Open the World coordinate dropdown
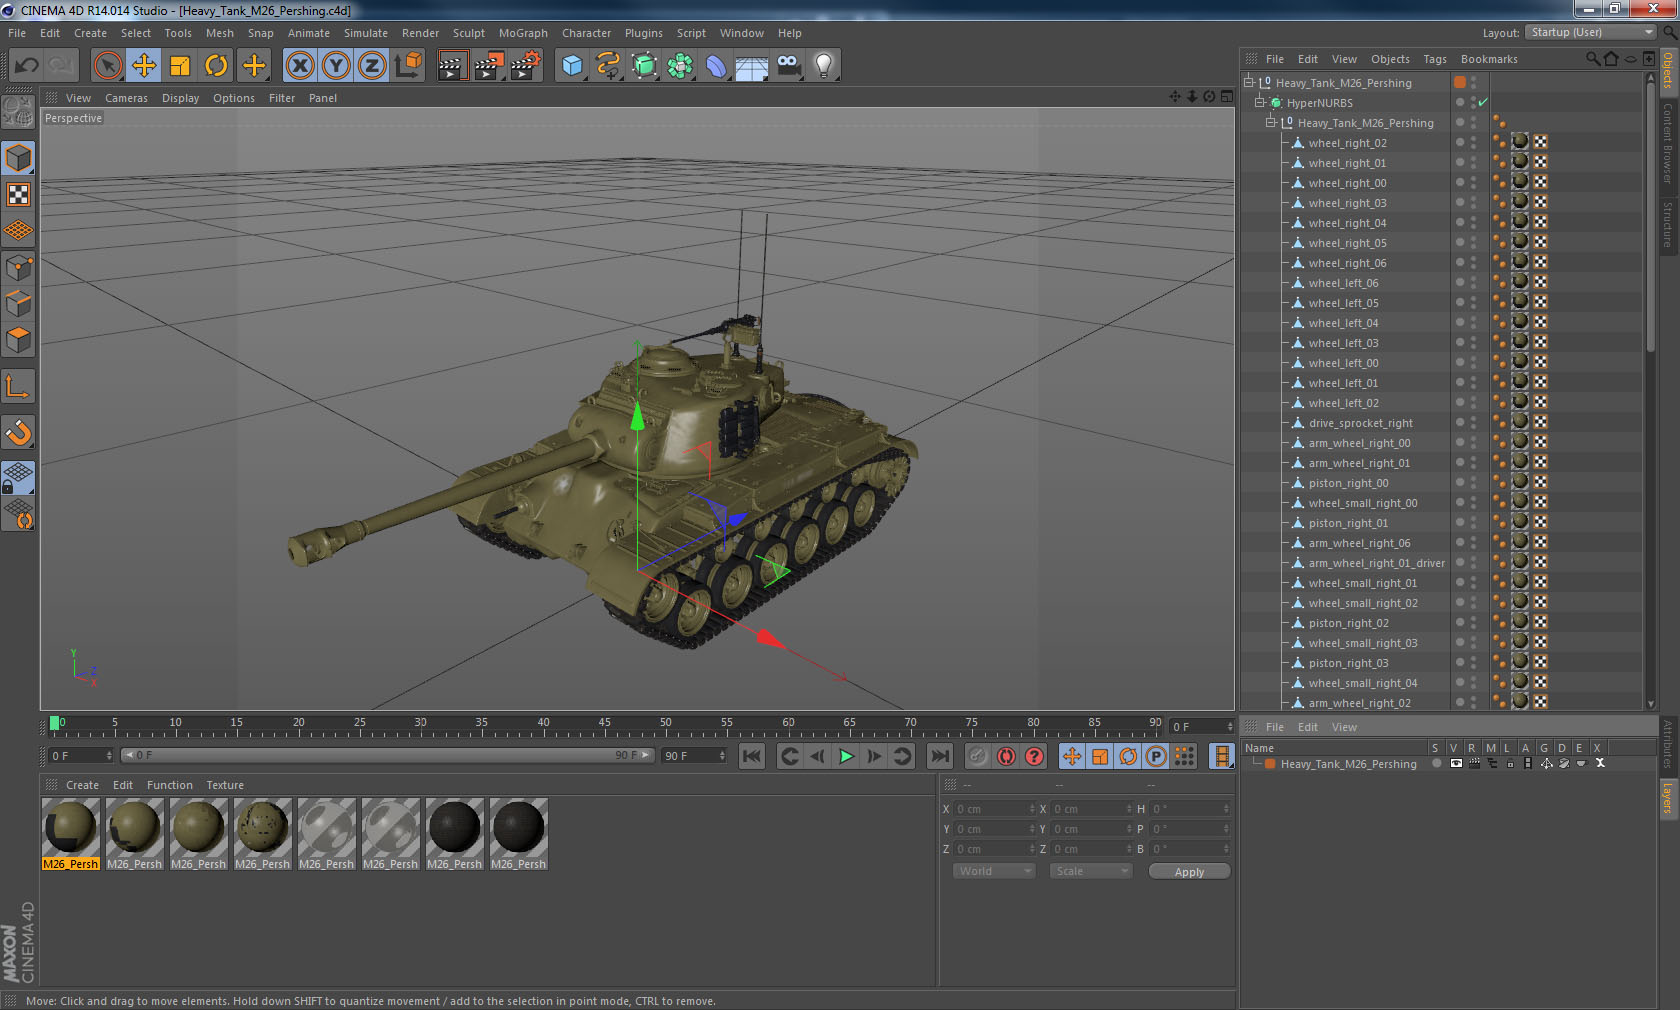Viewport: 1680px width, 1010px height. click(x=994, y=871)
